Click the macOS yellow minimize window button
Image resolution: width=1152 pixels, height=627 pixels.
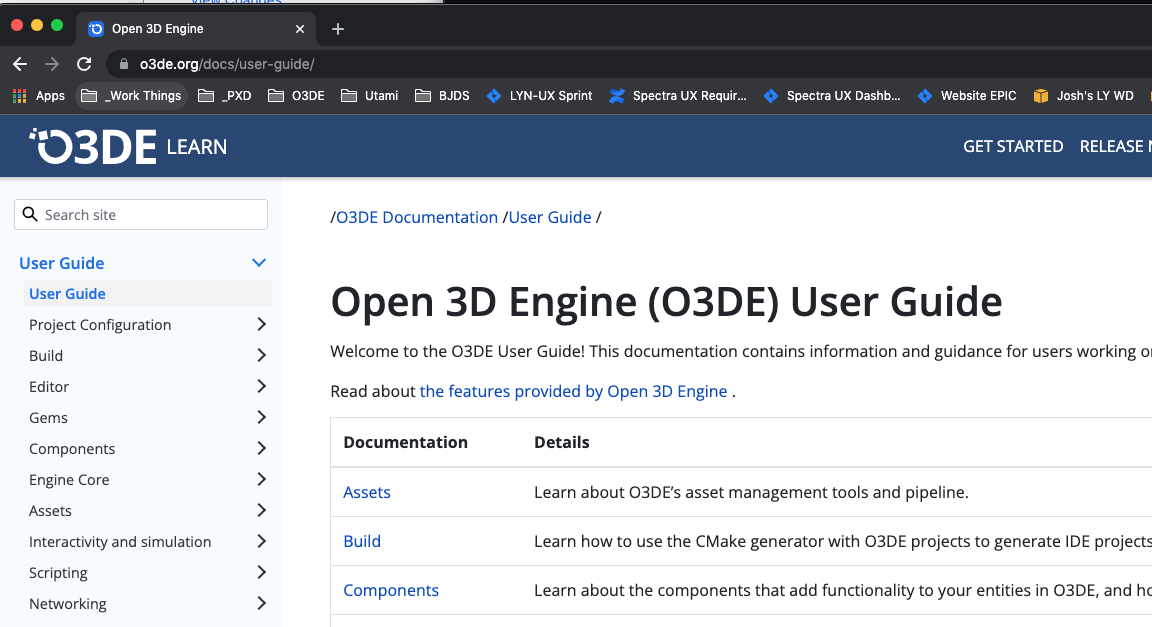pyautogui.click(x=37, y=26)
